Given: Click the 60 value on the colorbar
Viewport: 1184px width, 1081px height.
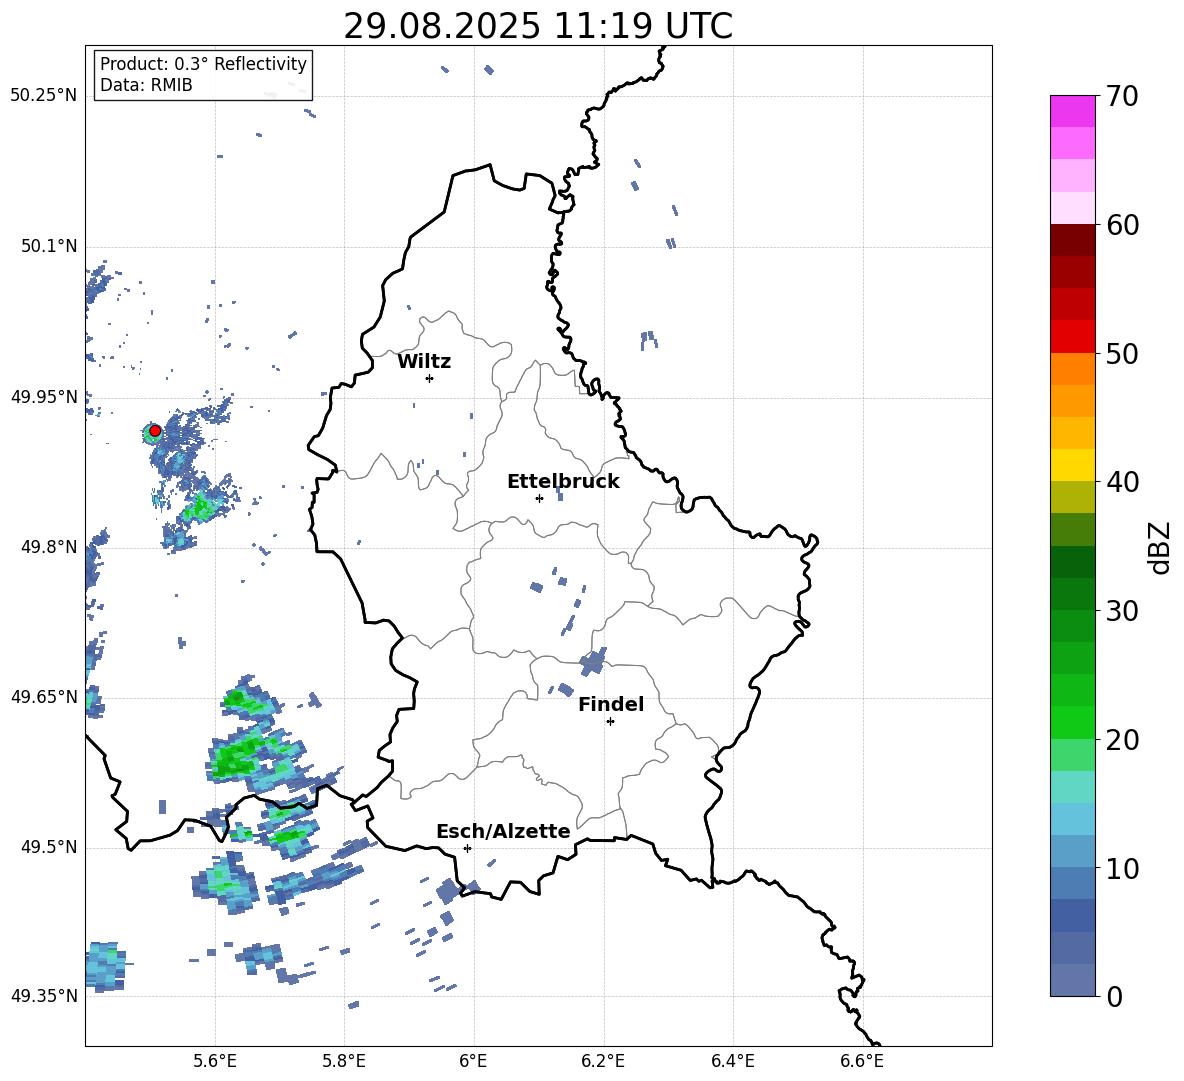Looking at the screenshot, I should [1122, 225].
